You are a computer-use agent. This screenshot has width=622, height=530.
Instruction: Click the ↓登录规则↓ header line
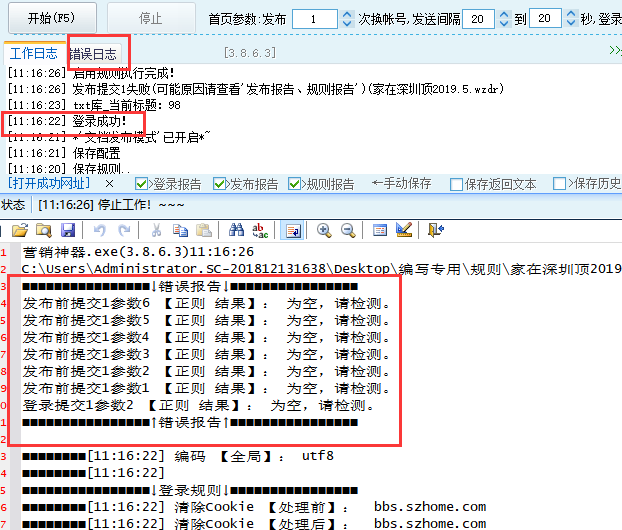pos(190,490)
